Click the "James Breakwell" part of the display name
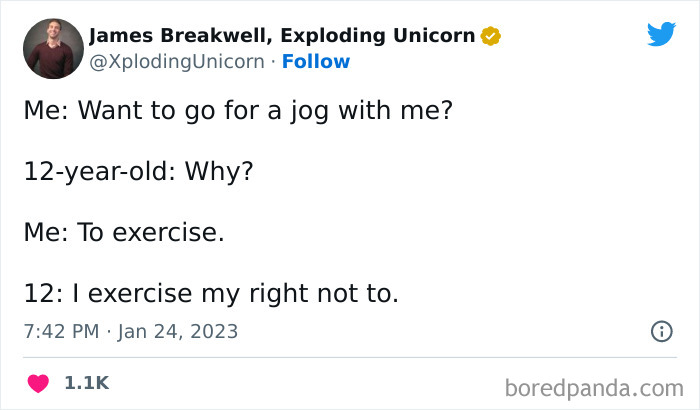This screenshot has height=410, width=700. click(180, 36)
